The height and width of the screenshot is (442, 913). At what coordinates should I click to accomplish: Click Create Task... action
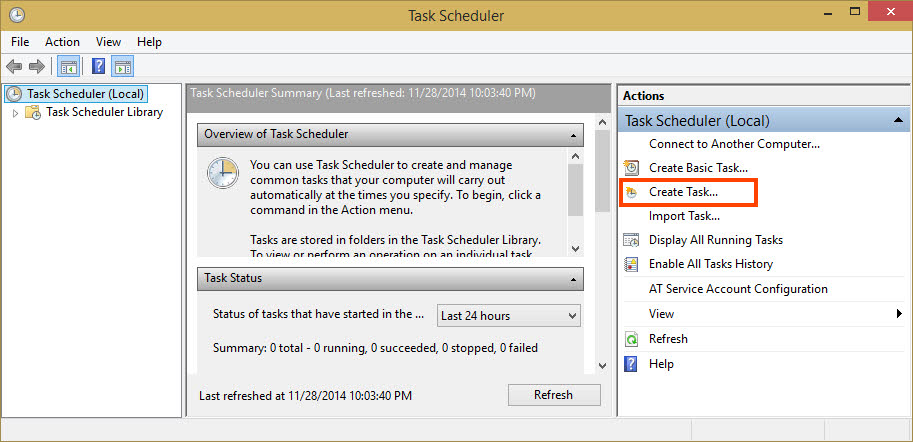pos(683,192)
